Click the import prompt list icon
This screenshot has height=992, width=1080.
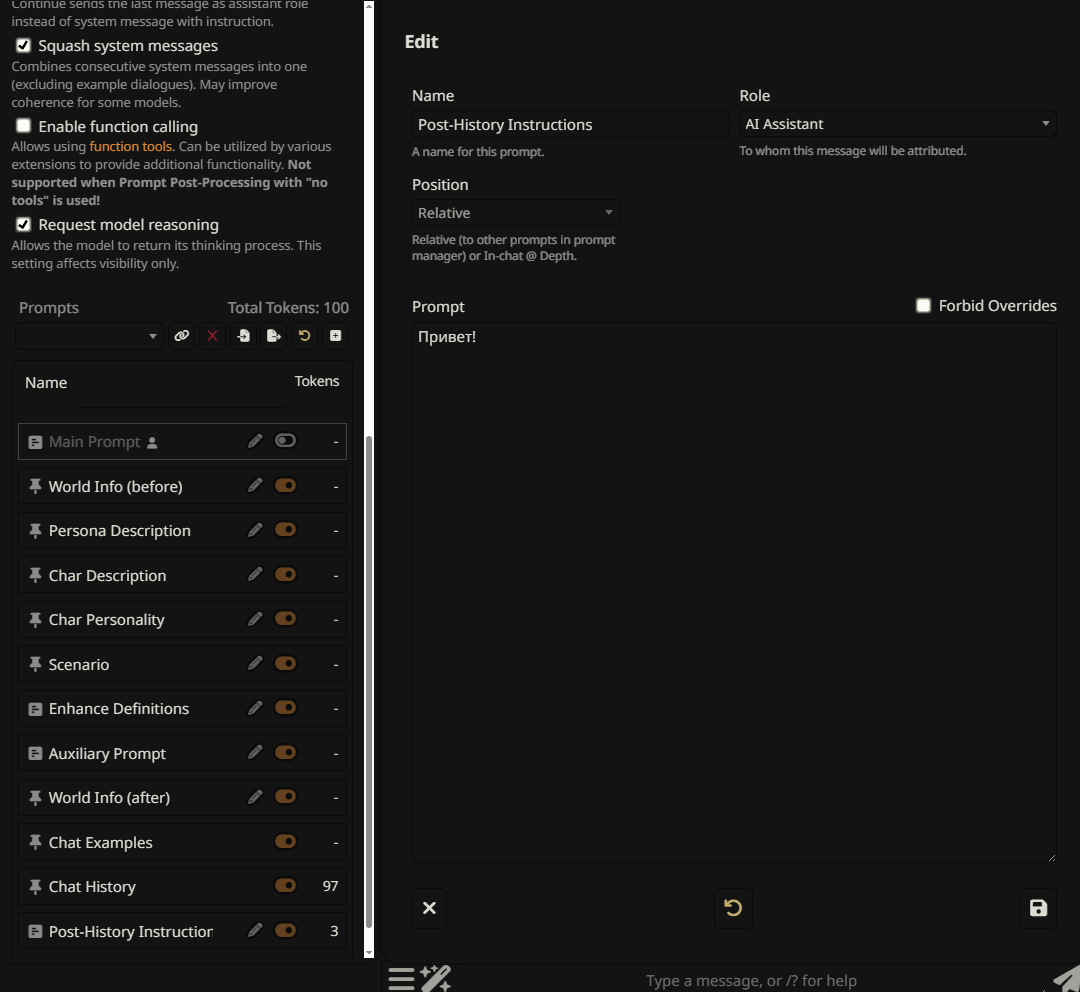click(x=243, y=336)
